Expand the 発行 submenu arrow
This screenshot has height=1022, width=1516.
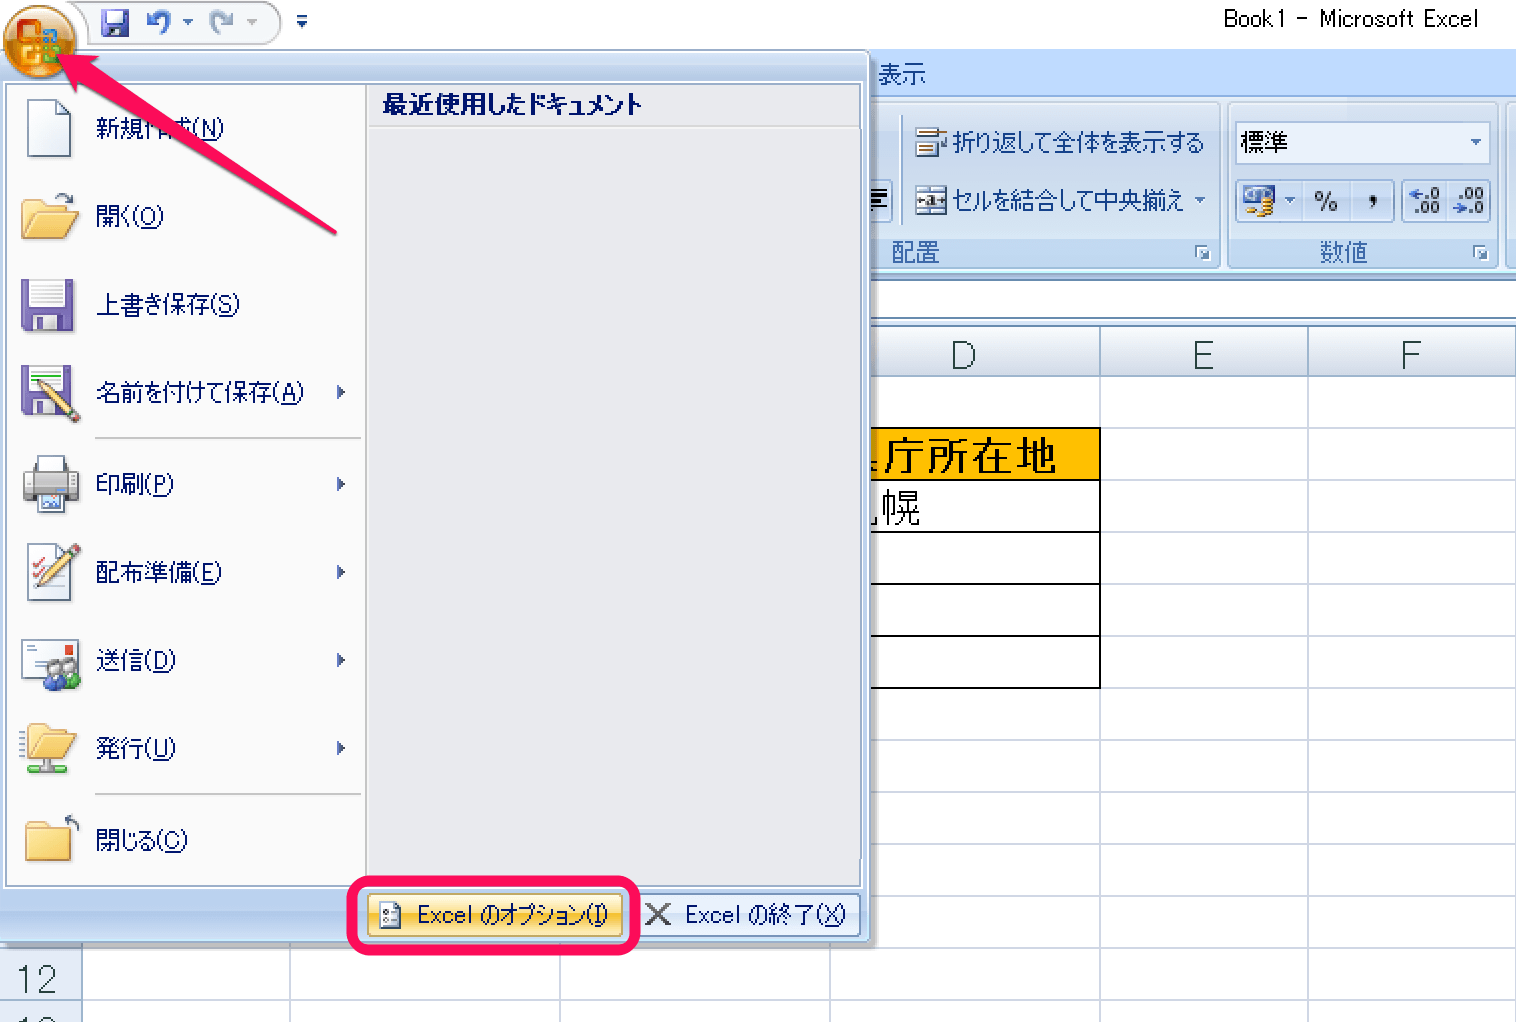[341, 748]
